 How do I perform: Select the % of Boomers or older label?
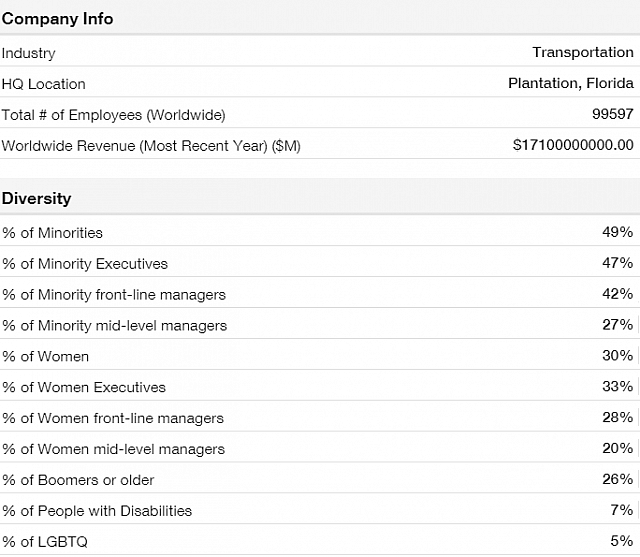(x=80, y=480)
